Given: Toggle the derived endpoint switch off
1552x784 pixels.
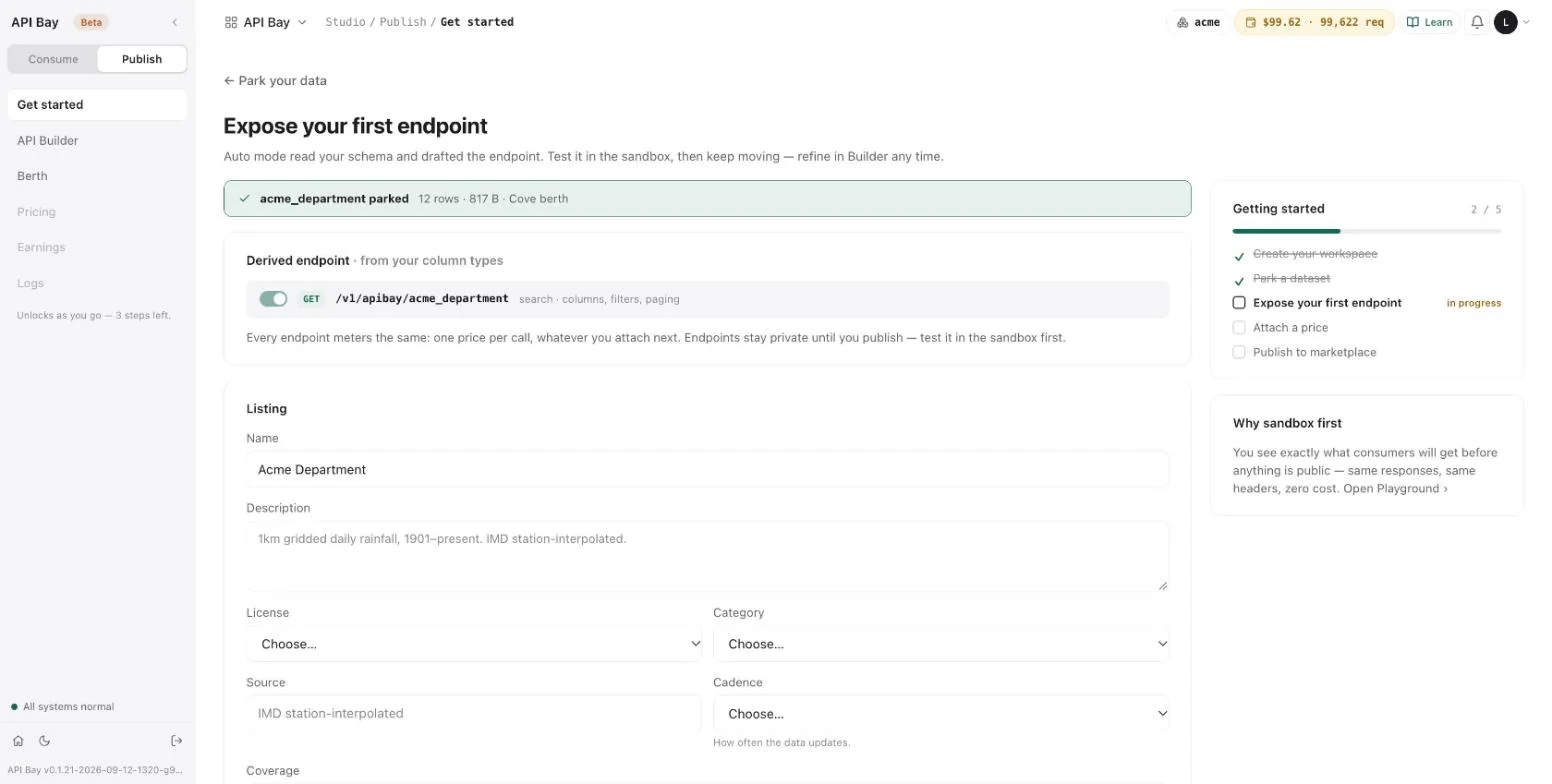Looking at the screenshot, I should click(273, 299).
